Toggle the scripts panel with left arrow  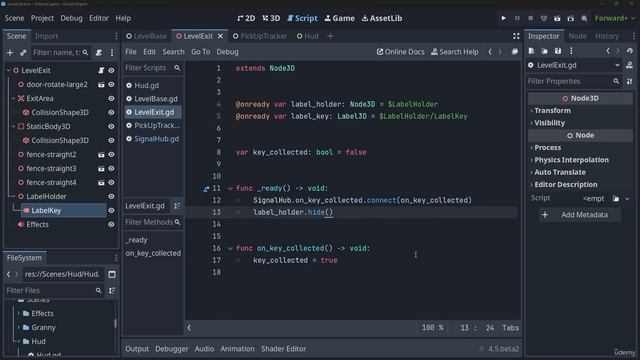point(189,328)
